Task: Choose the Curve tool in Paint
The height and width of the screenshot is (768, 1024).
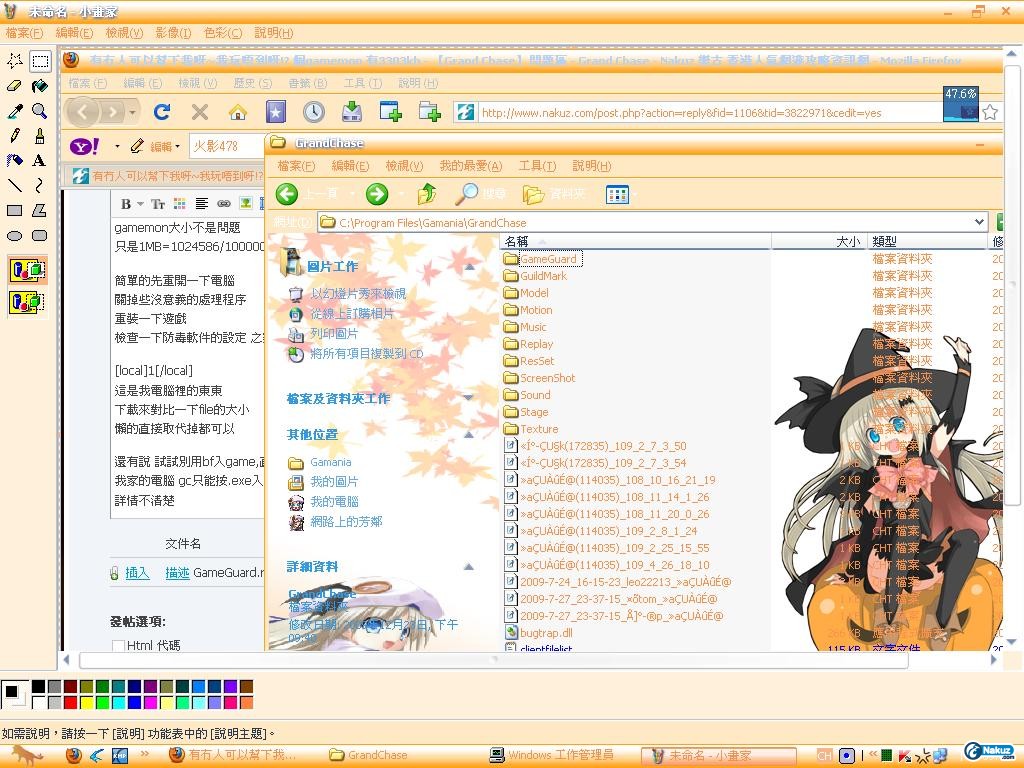Action: (40, 185)
